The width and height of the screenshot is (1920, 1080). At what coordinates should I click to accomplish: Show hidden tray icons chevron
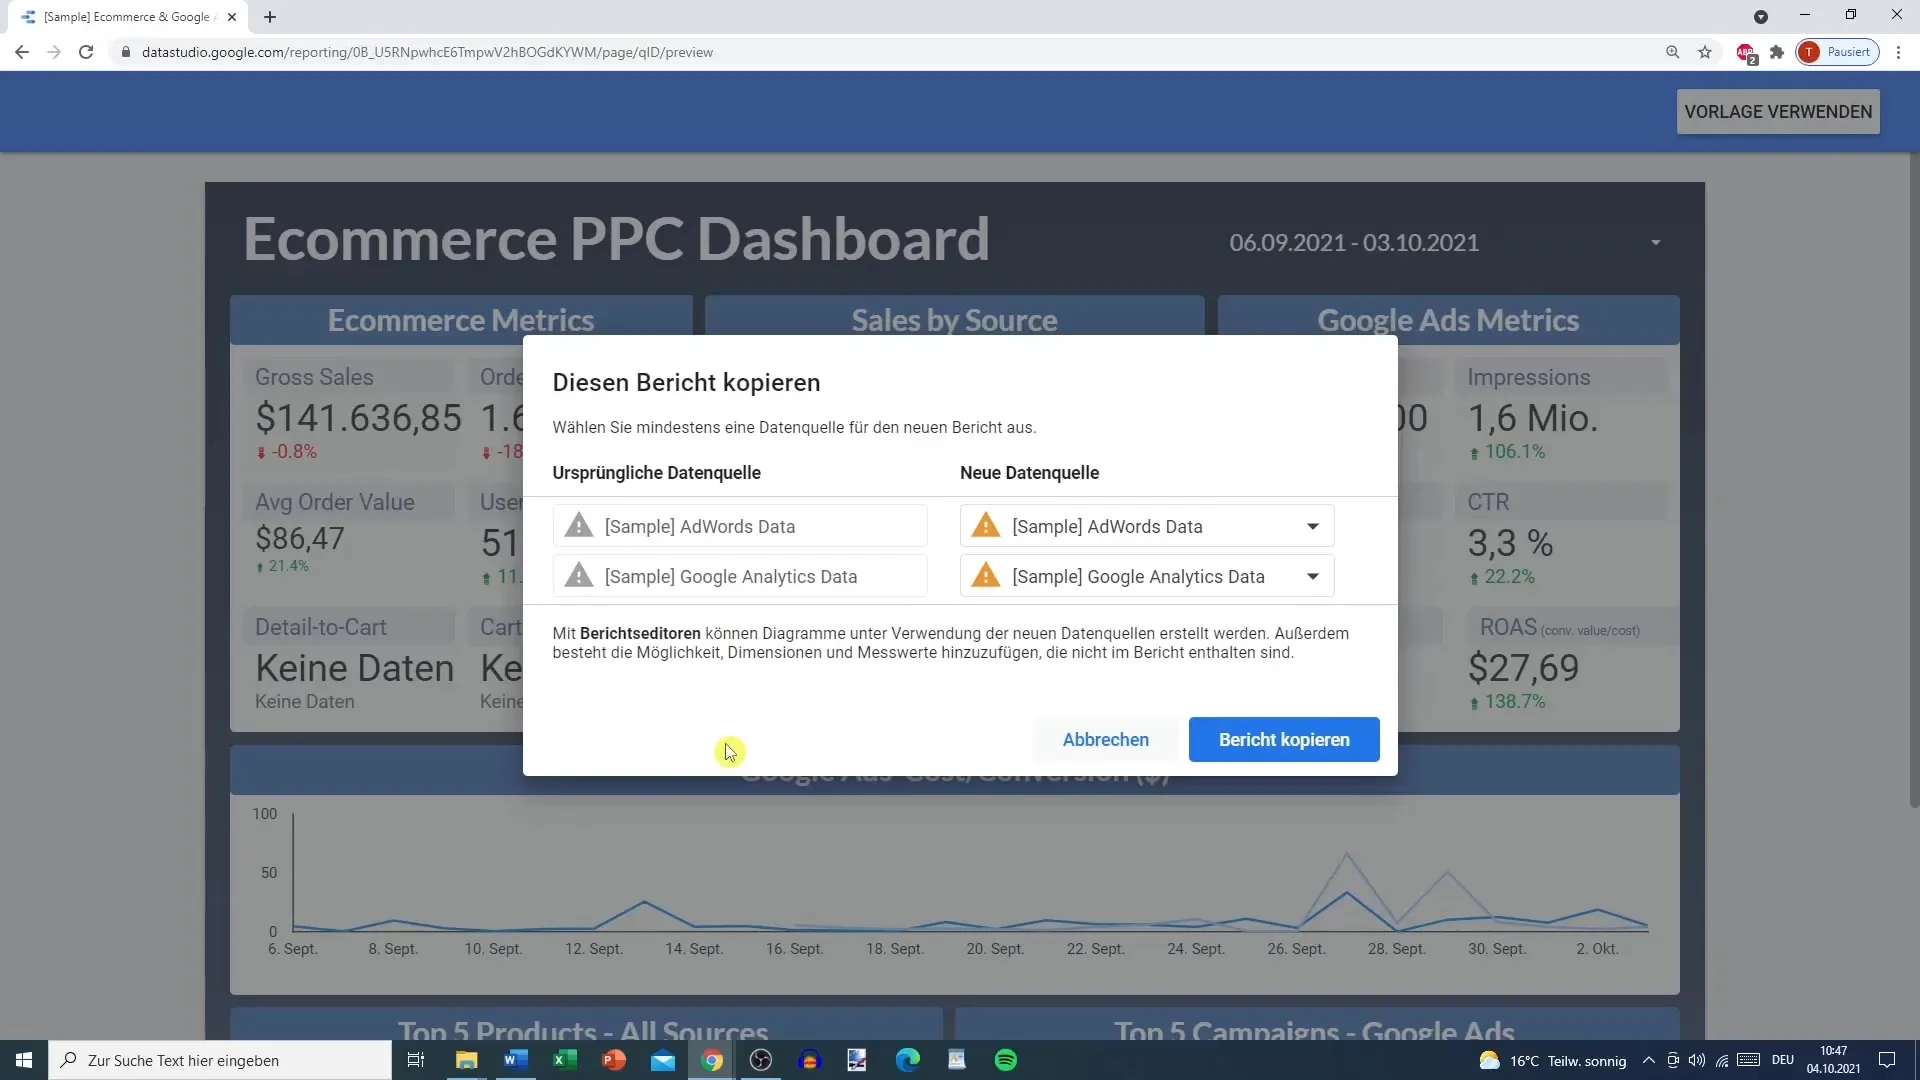(x=1649, y=1060)
